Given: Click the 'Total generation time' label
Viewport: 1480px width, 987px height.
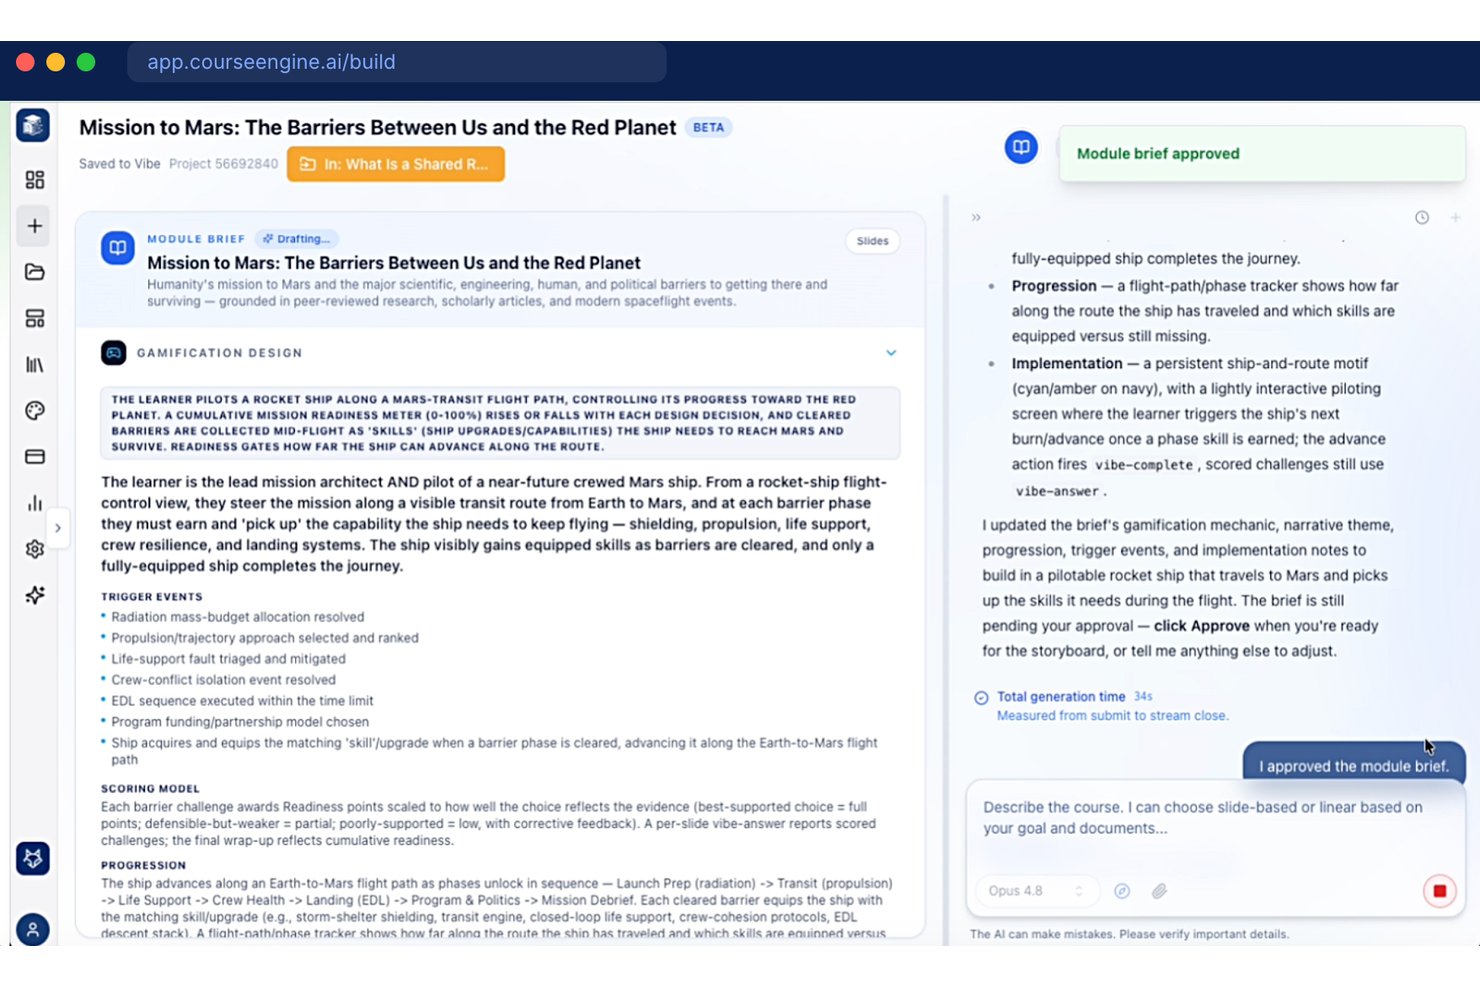Looking at the screenshot, I should coord(1061,697).
